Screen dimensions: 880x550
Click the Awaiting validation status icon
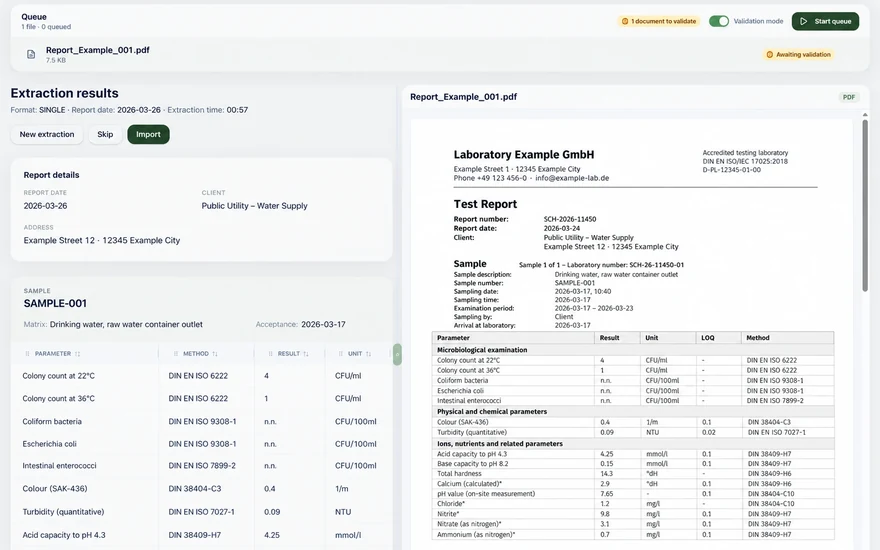pyautogui.click(x=769, y=54)
